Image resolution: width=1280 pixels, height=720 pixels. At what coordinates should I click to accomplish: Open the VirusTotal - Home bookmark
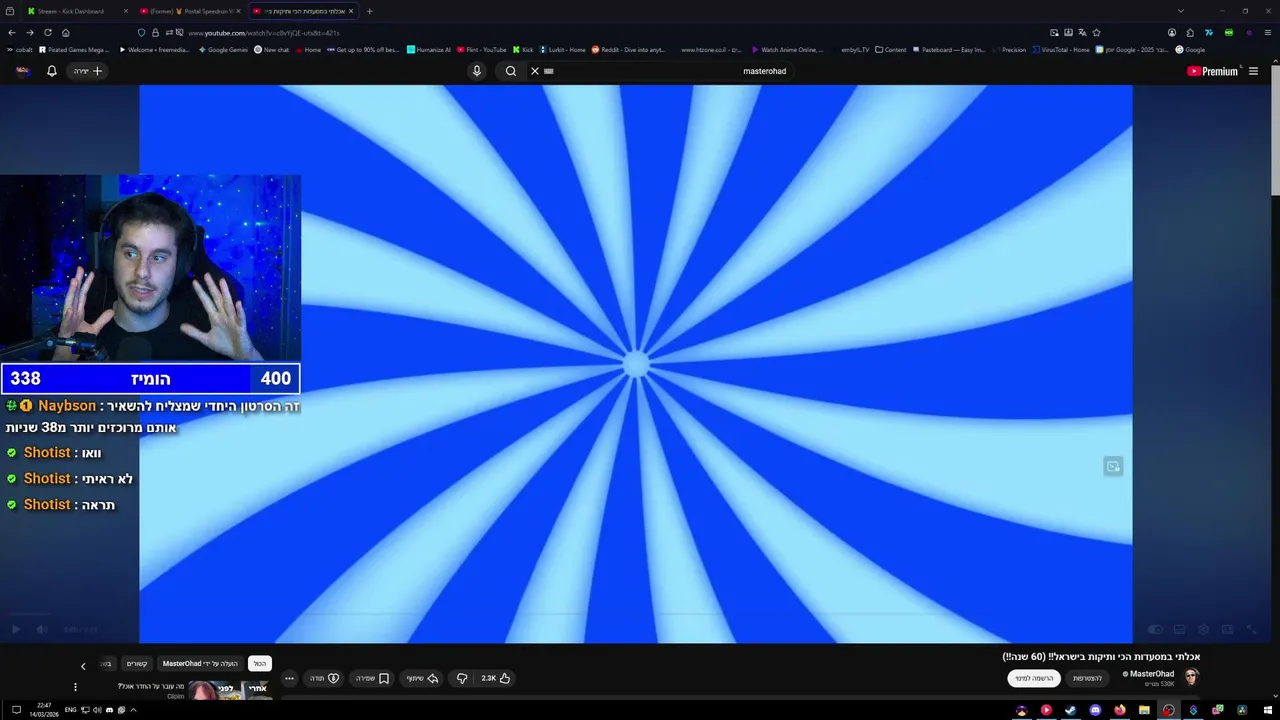click(x=1061, y=49)
